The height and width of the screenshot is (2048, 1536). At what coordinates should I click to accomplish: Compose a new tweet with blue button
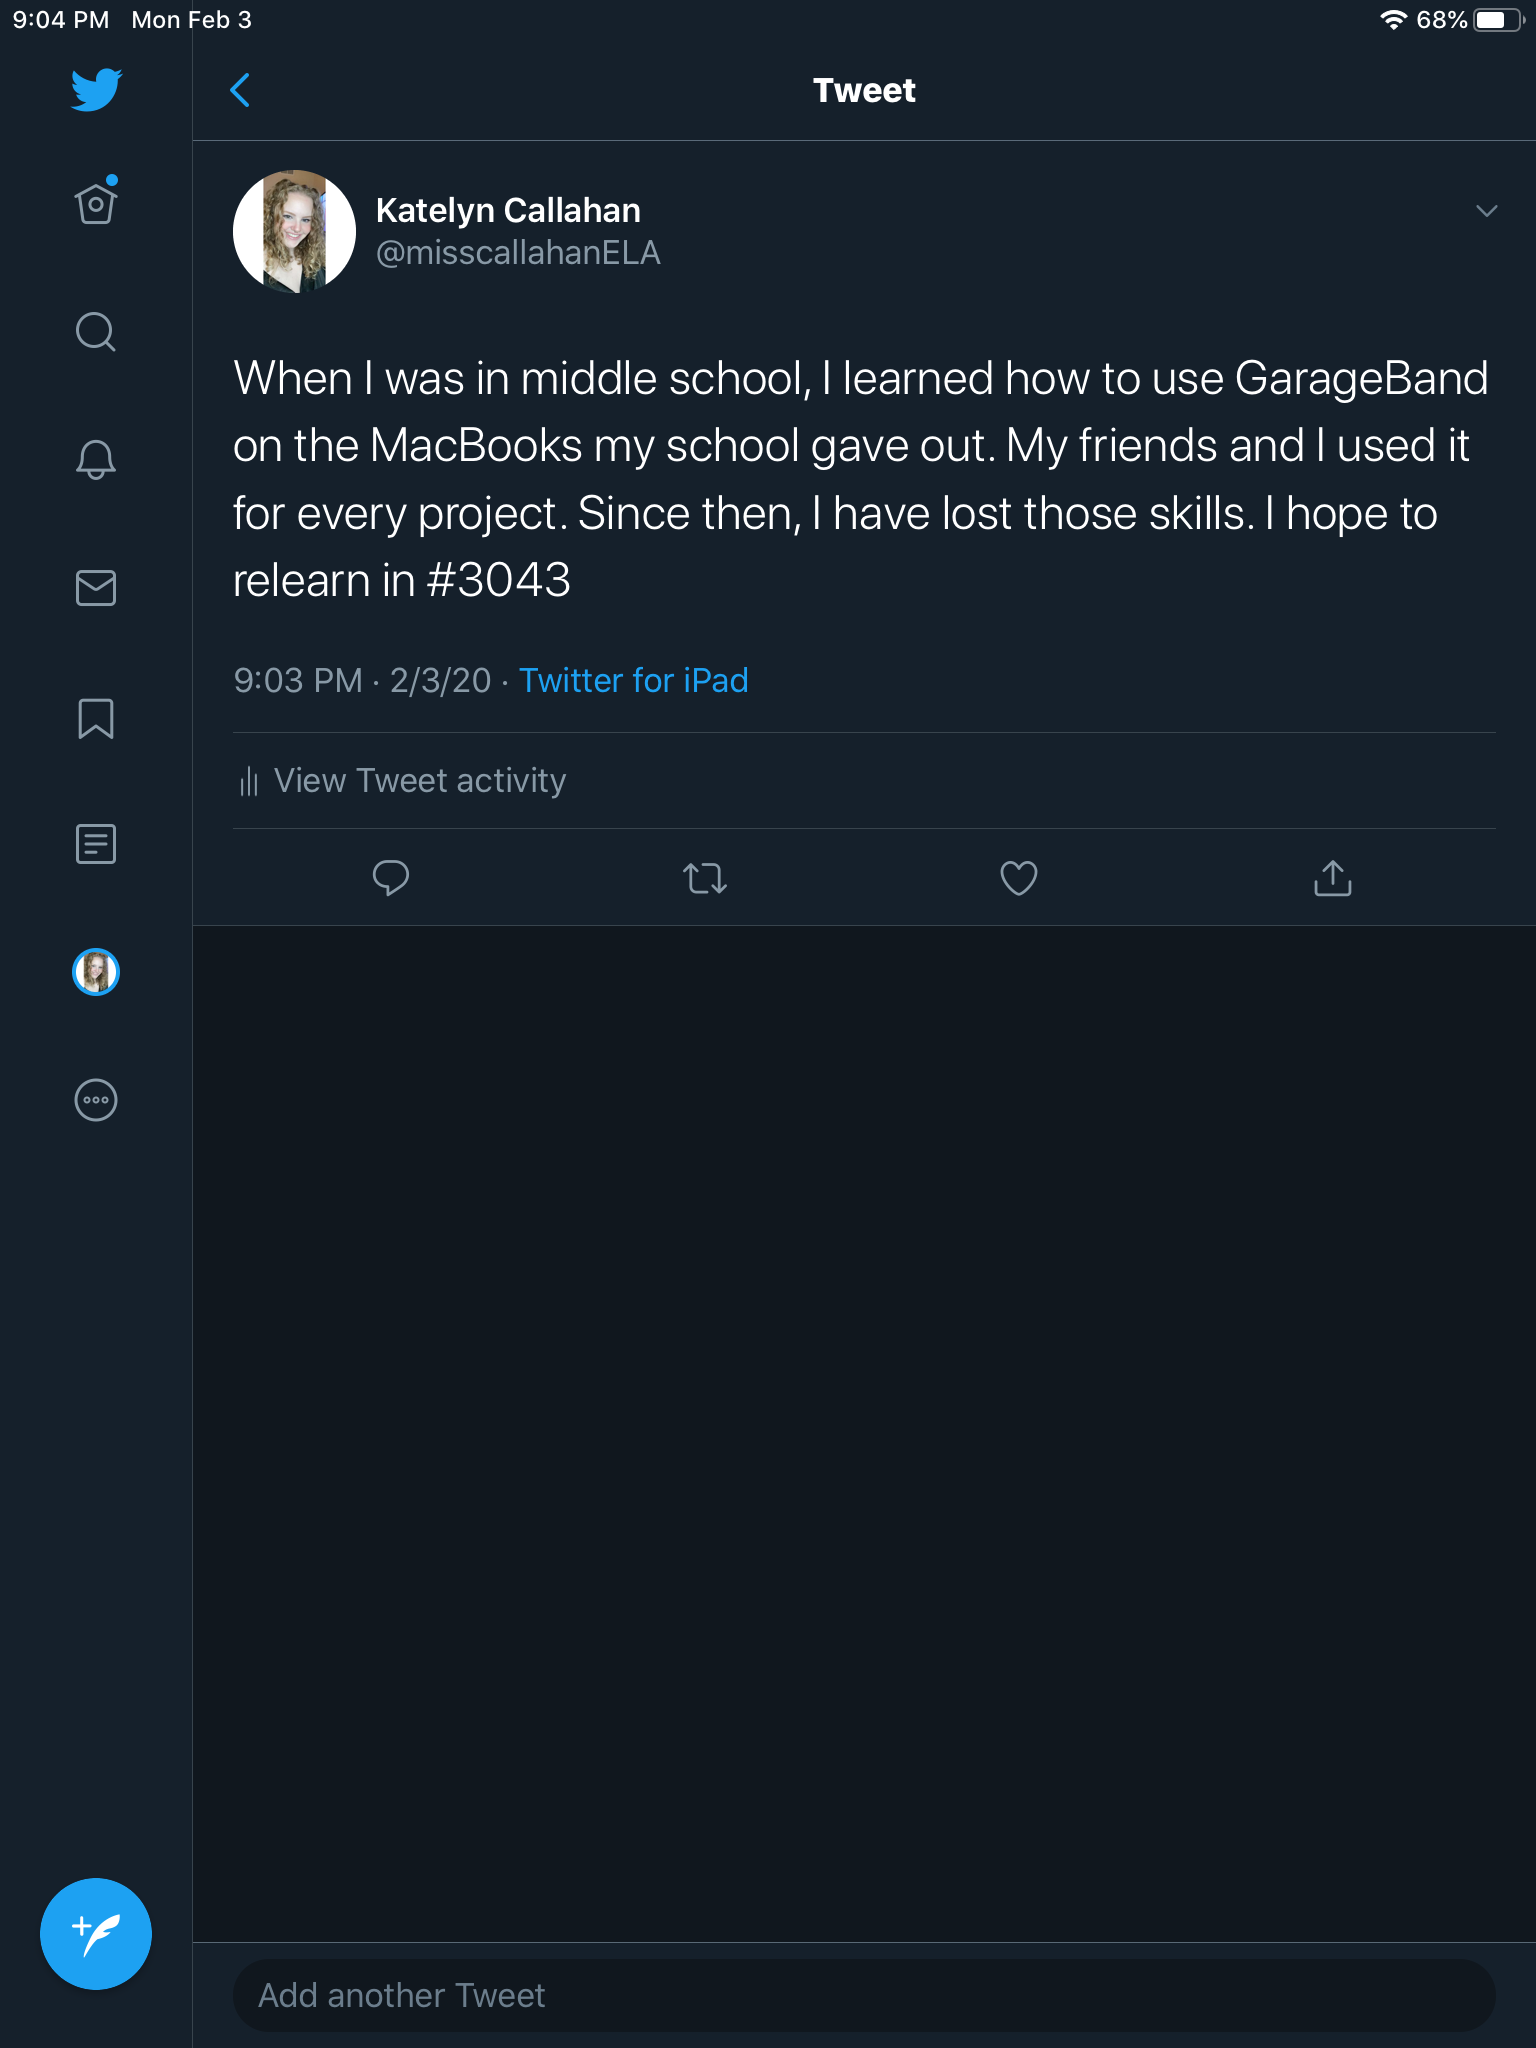pyautogui.click(x=96, y=1933)
